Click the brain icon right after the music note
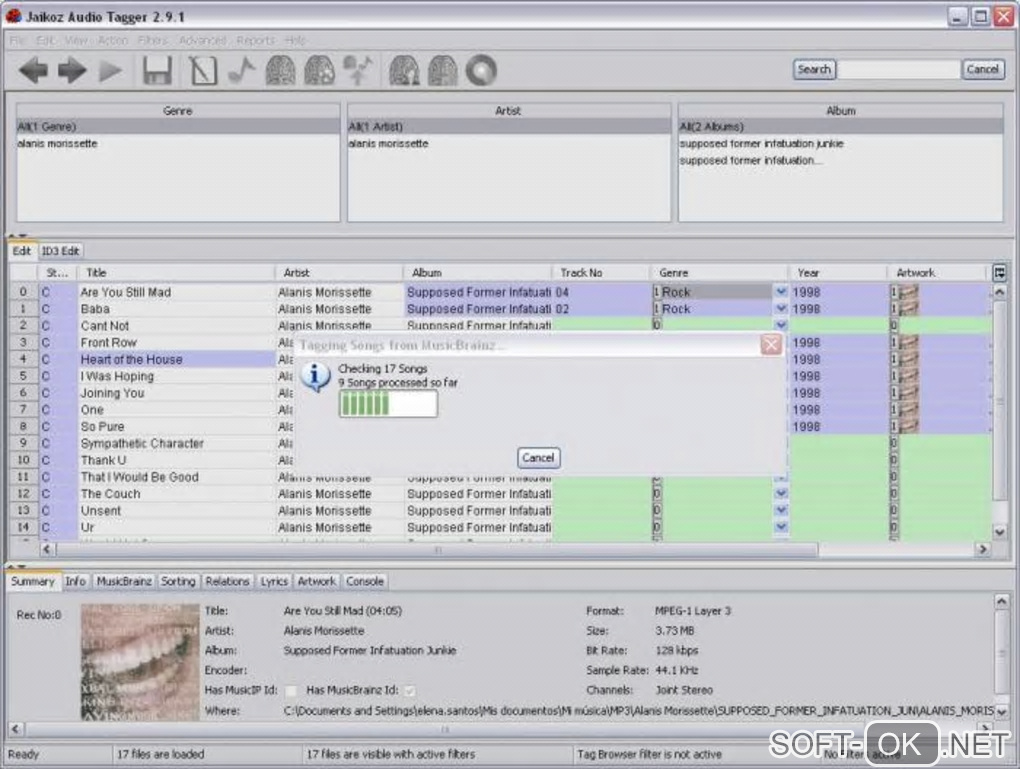Image resolution: width=1020 pixels, height=769 pixels. point(280,70)
